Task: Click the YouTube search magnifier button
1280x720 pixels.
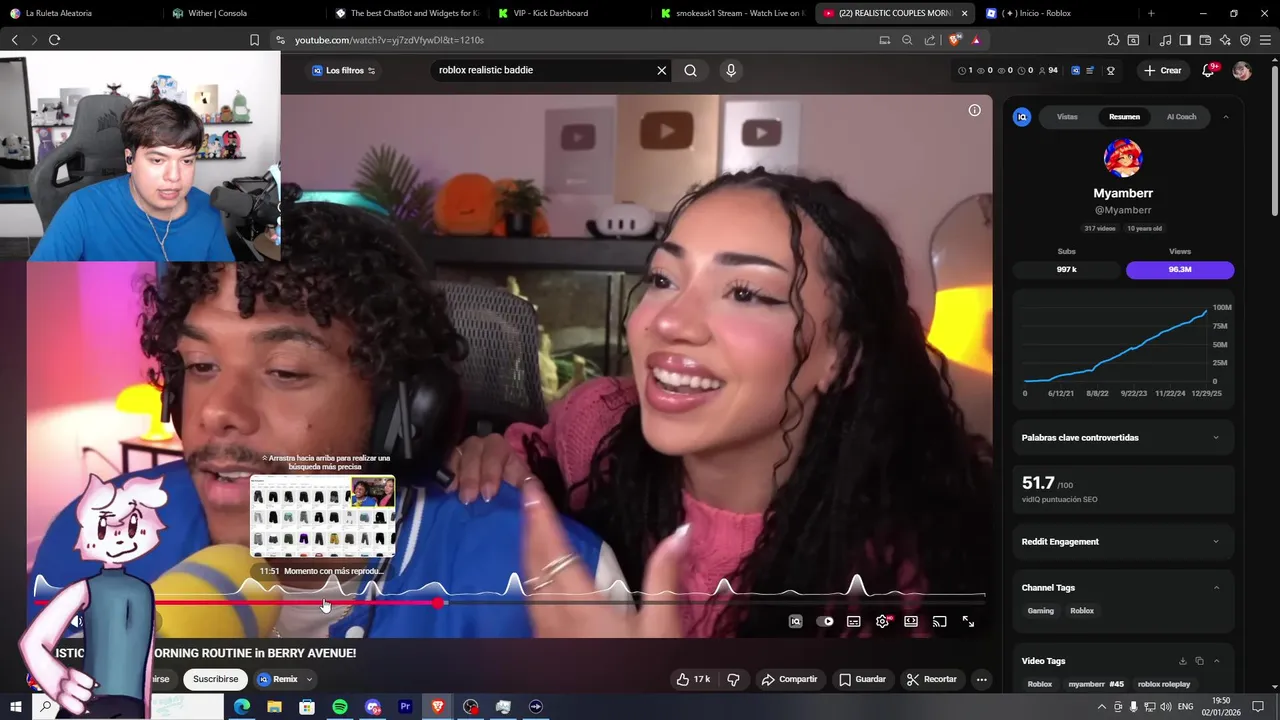Action: coord(690,70)
